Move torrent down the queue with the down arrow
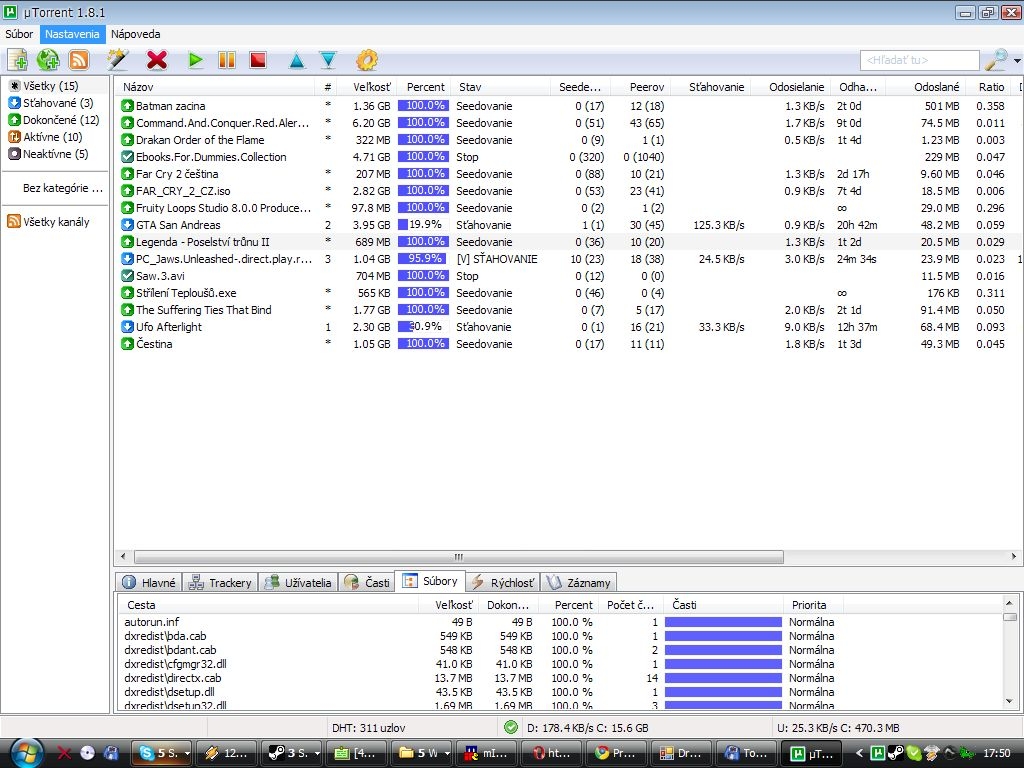 (x=328, y=61)
